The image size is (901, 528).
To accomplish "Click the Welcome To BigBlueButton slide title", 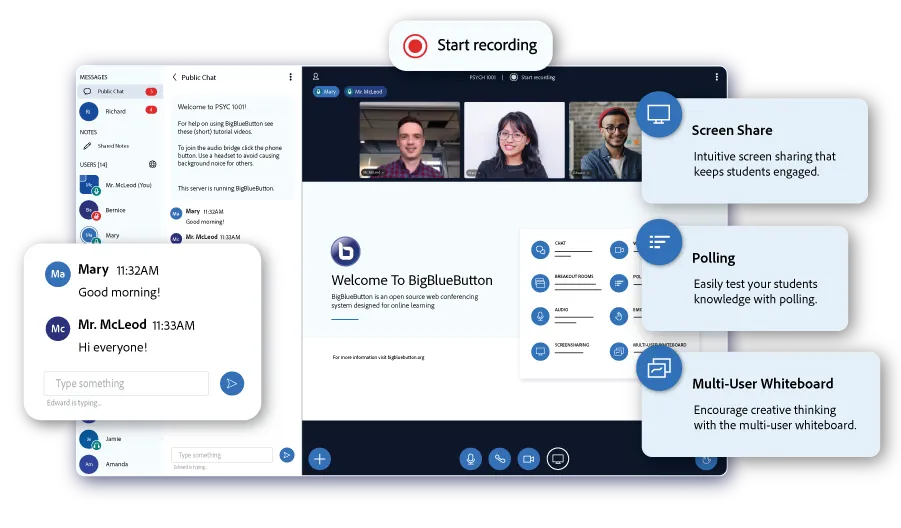I will pyautogui.click(x=411, y=280).
